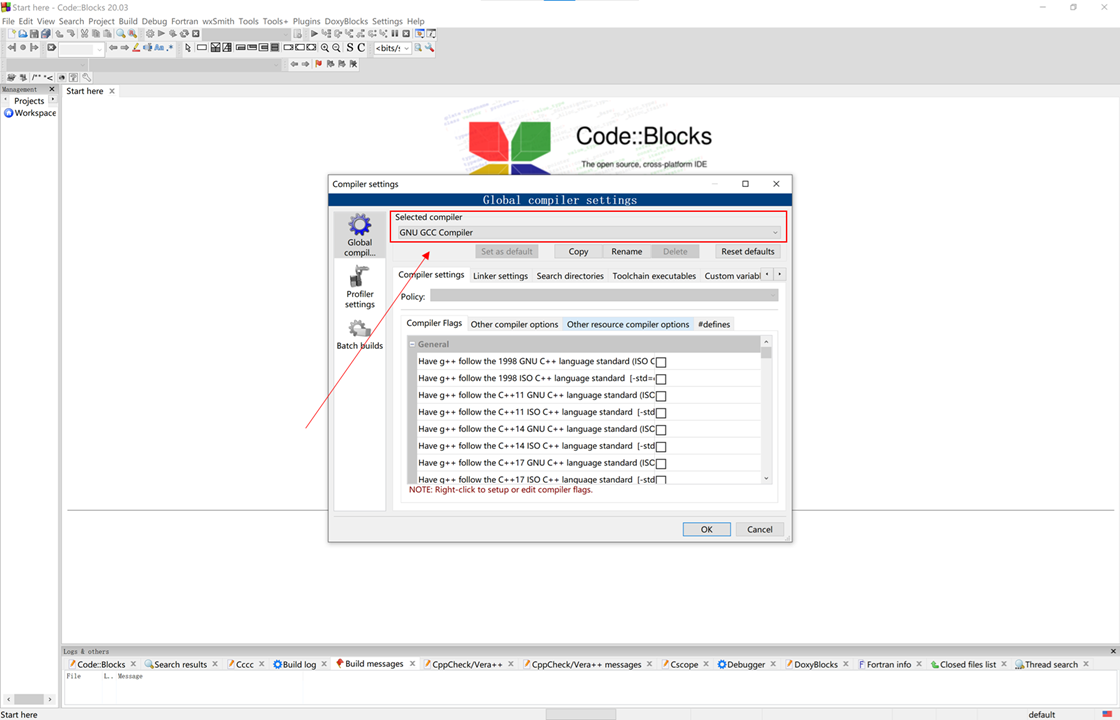1120x720 pixels.
Task: Open the Other compiler options tab
Action: 514,324
